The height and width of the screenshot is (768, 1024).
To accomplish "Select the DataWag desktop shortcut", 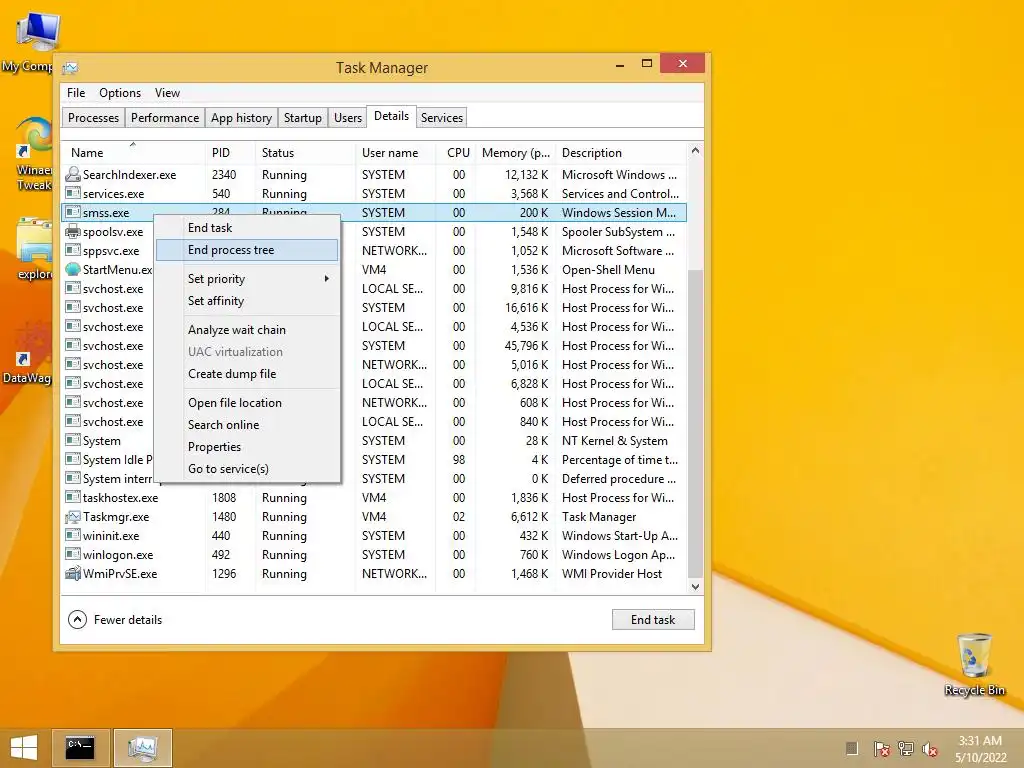I will point(27,353).
